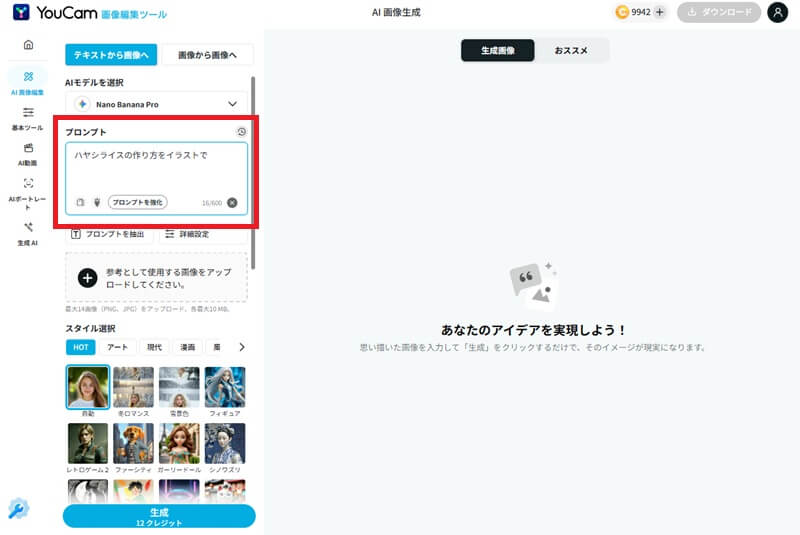The height and width of the screenshot is (535, 800).
Task: Open 生成AI magic wand icon
Action: click(29, 227)
